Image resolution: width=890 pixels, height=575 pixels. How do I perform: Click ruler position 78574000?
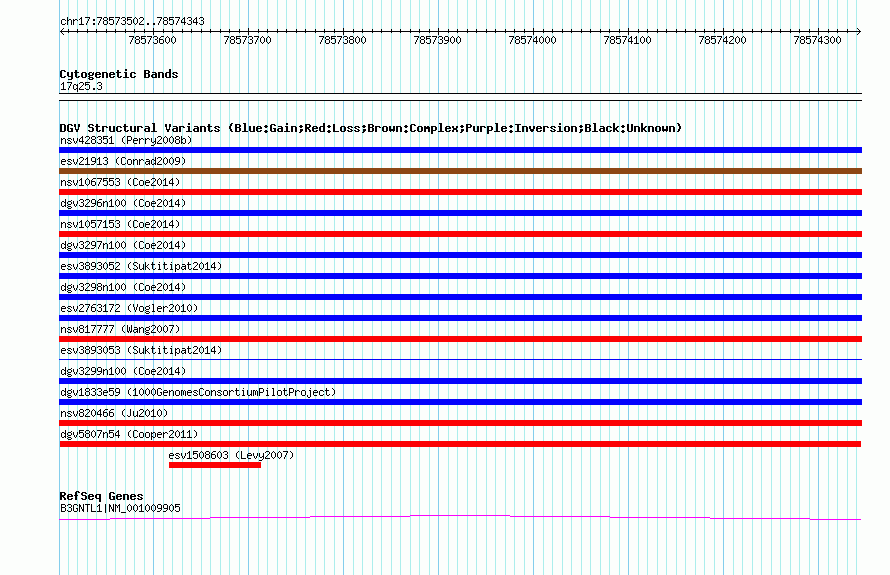coord(532,40)
